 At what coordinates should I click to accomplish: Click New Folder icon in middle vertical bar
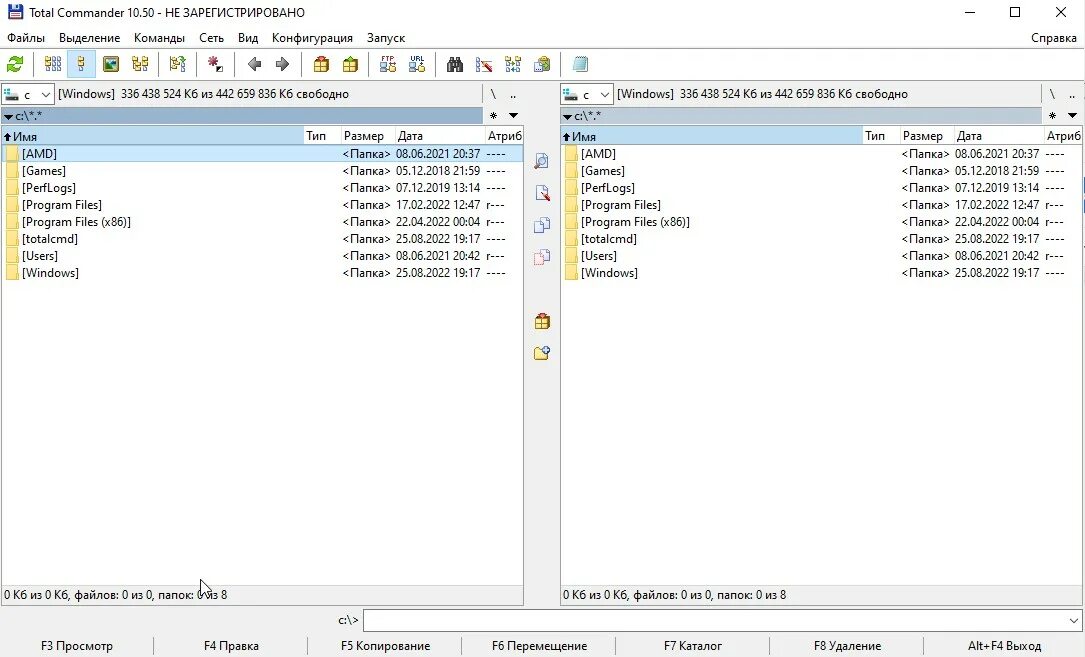tap(542, 353)
